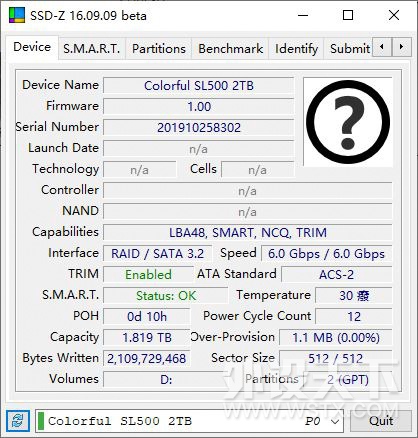The height and width of the screenshot is (438, 418).
Task: Click the Serial Number field
Action: click(199, 128)
